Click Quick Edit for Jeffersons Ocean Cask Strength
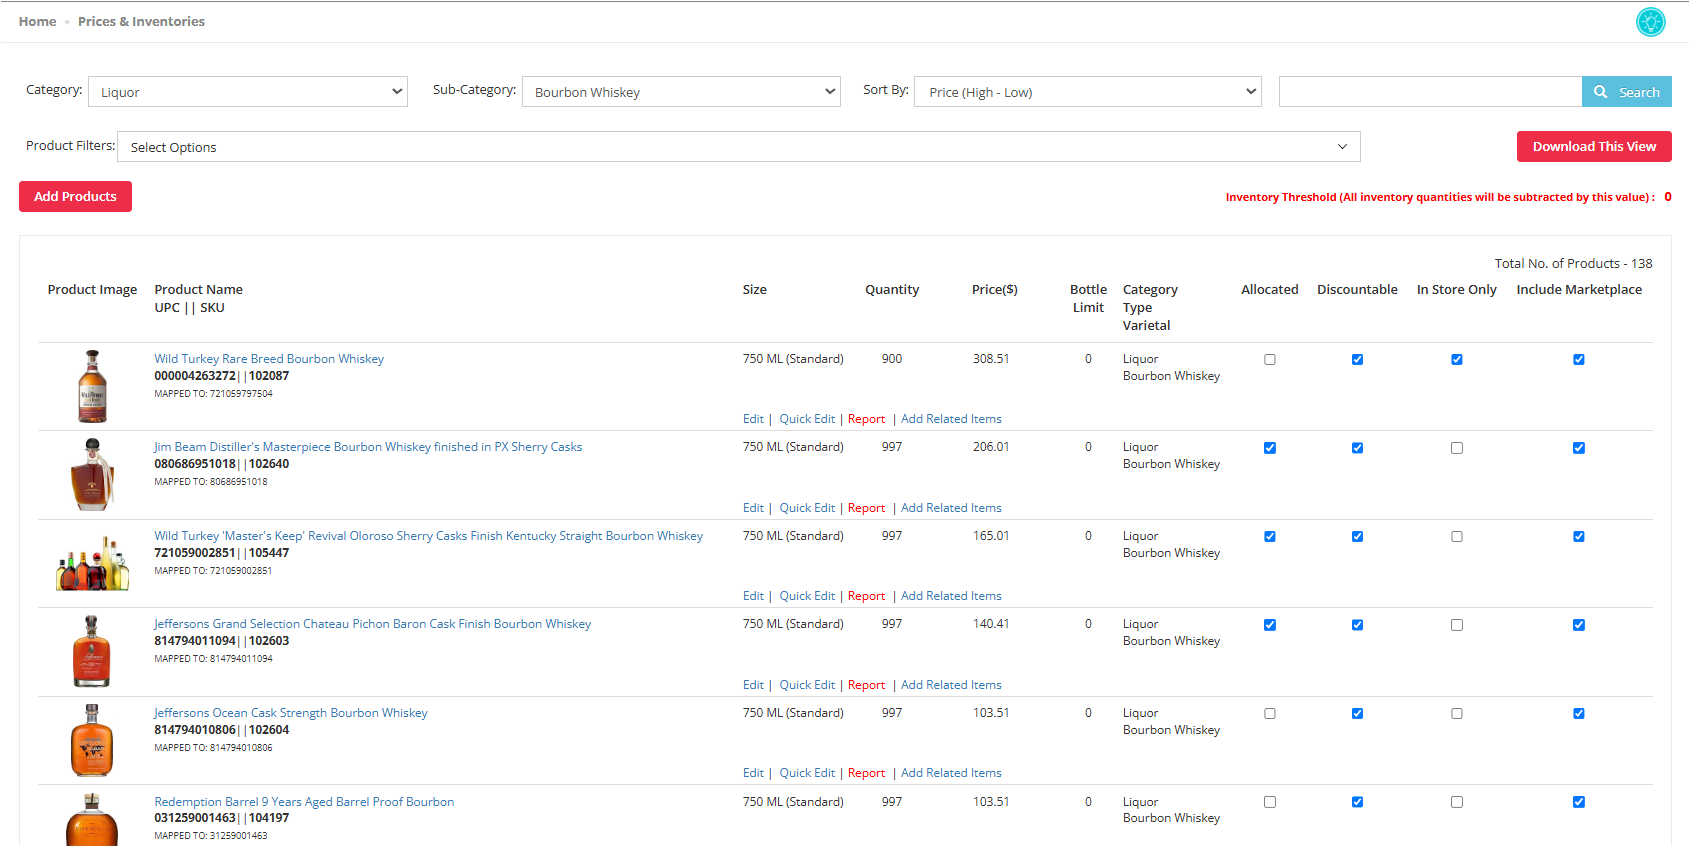The image size is (1690, 847). pyautogui.click(x=807, y=773)
